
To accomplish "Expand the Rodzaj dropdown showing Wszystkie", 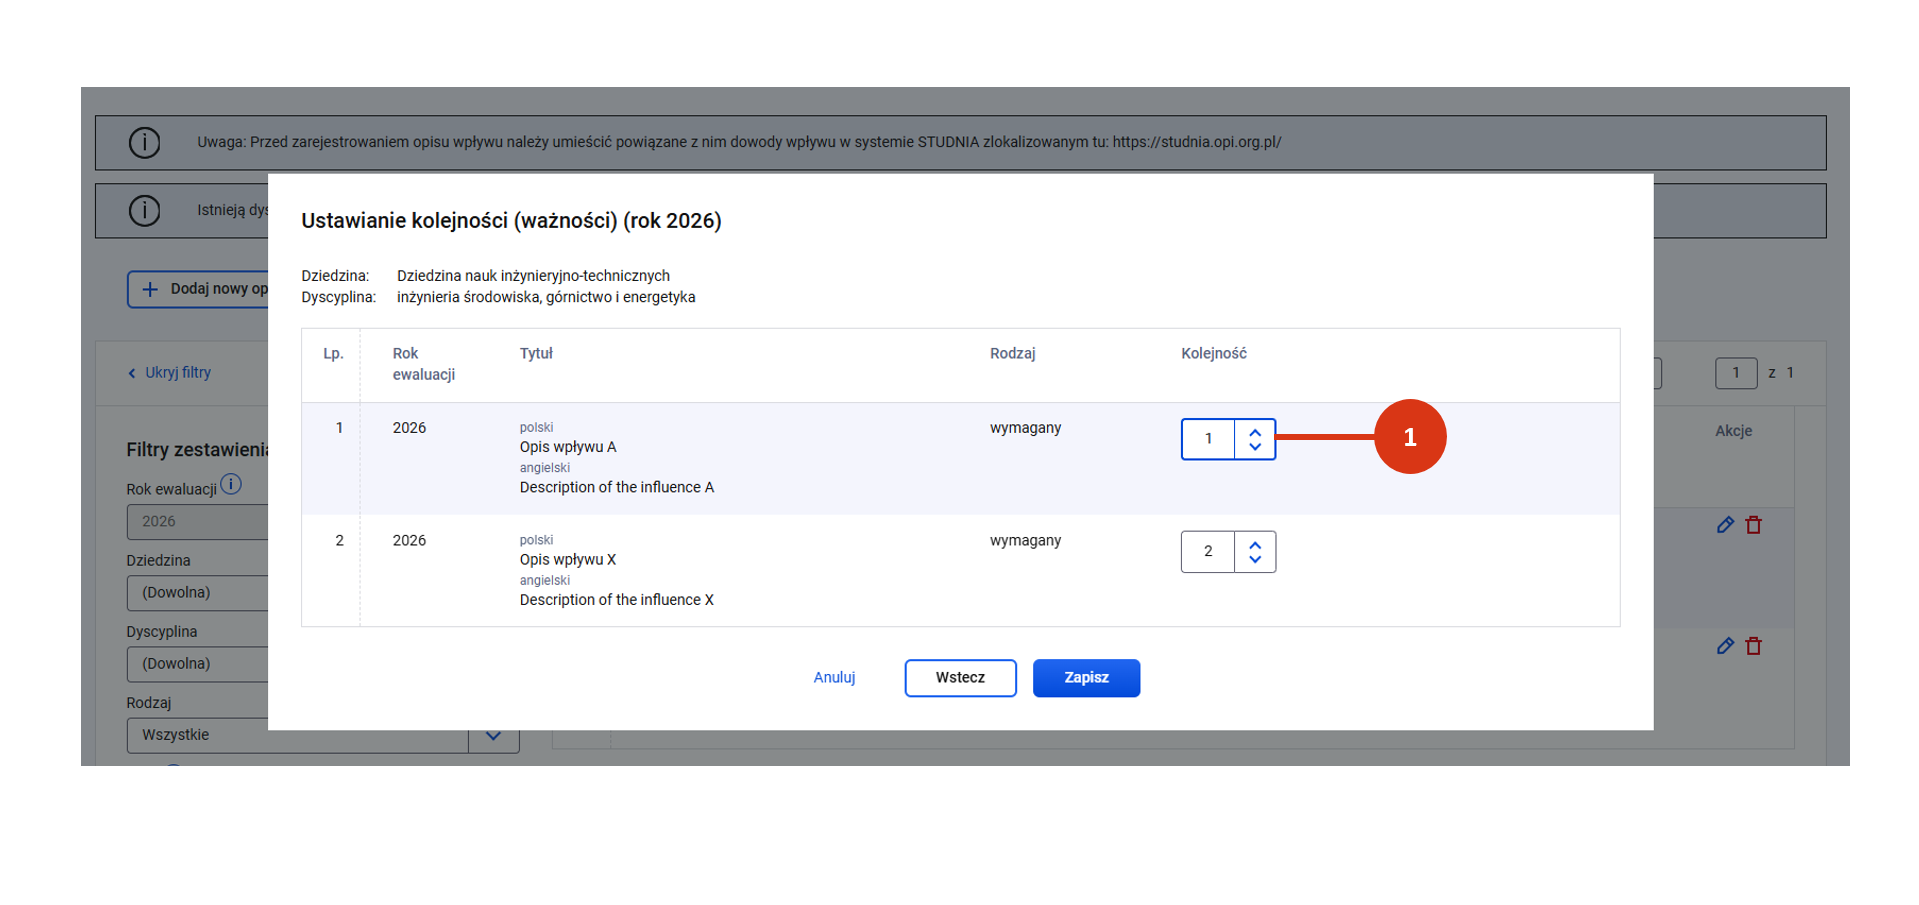I will coord(493,735).
